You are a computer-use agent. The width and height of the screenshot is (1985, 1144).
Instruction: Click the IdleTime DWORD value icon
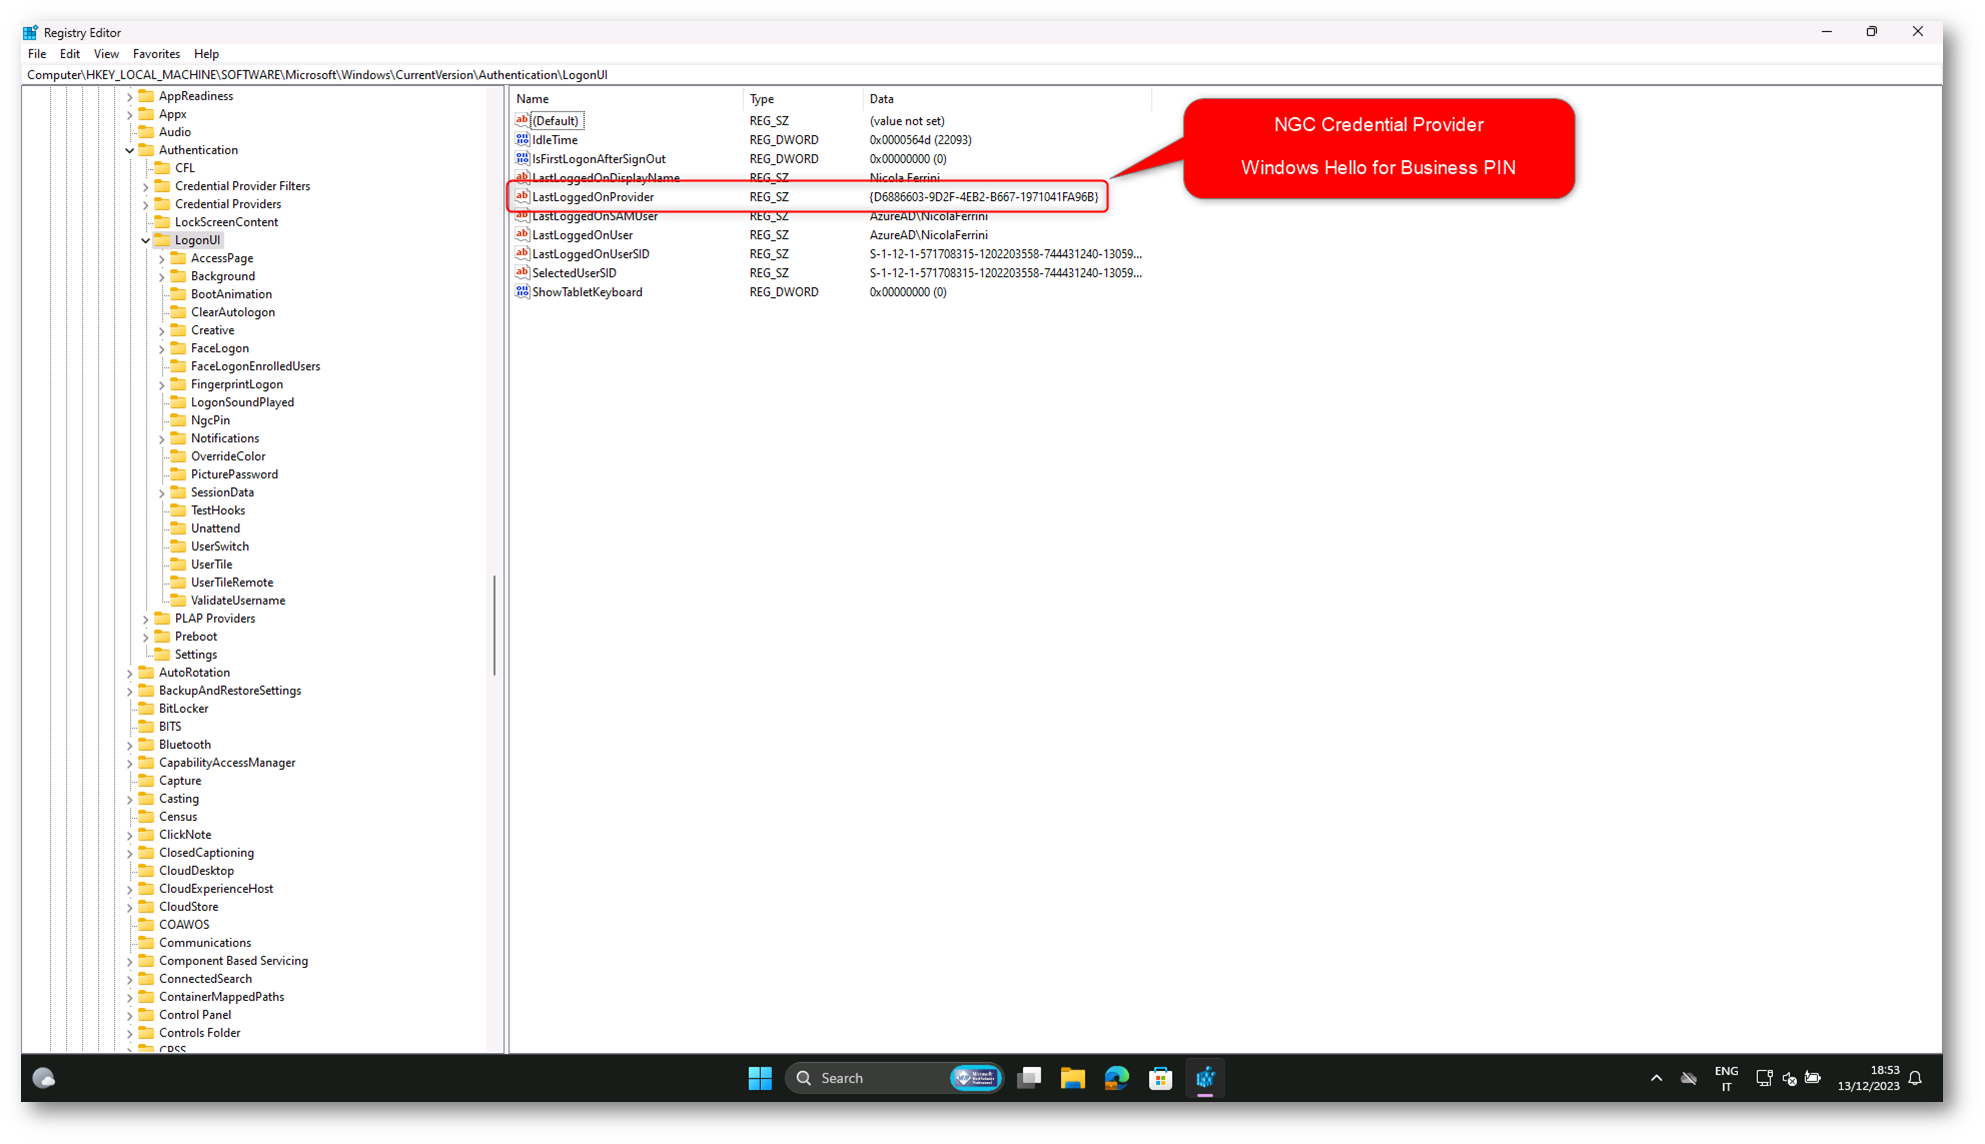[522, 140]
